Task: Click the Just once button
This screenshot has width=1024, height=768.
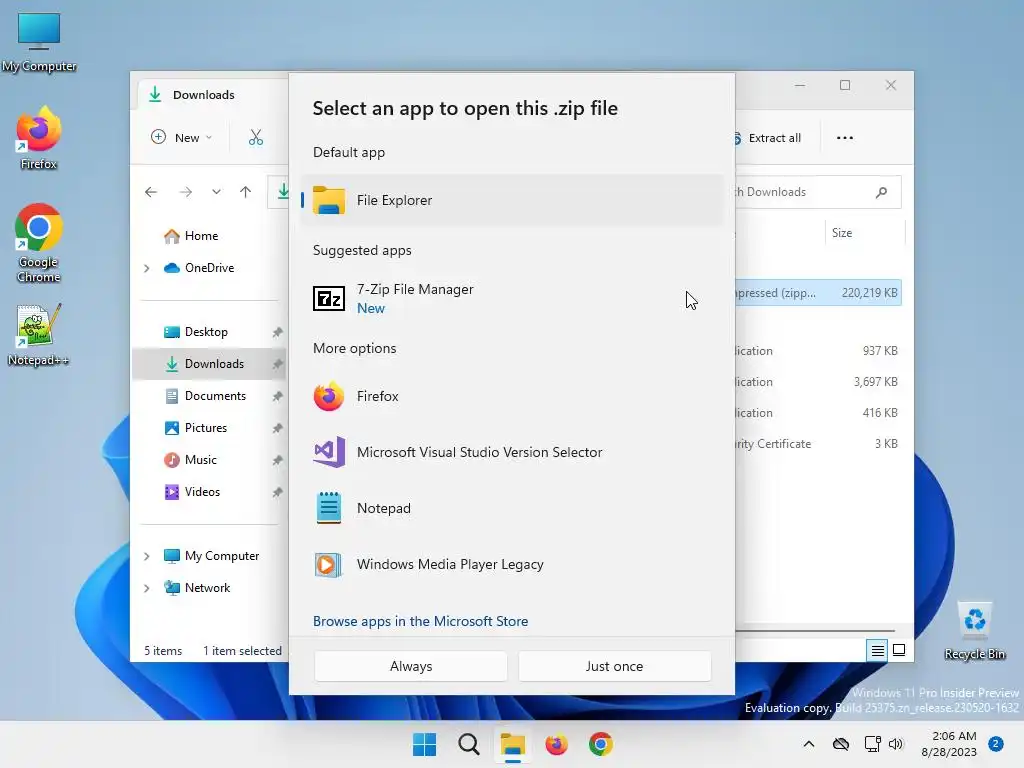Action: click(x=615, y=666)
